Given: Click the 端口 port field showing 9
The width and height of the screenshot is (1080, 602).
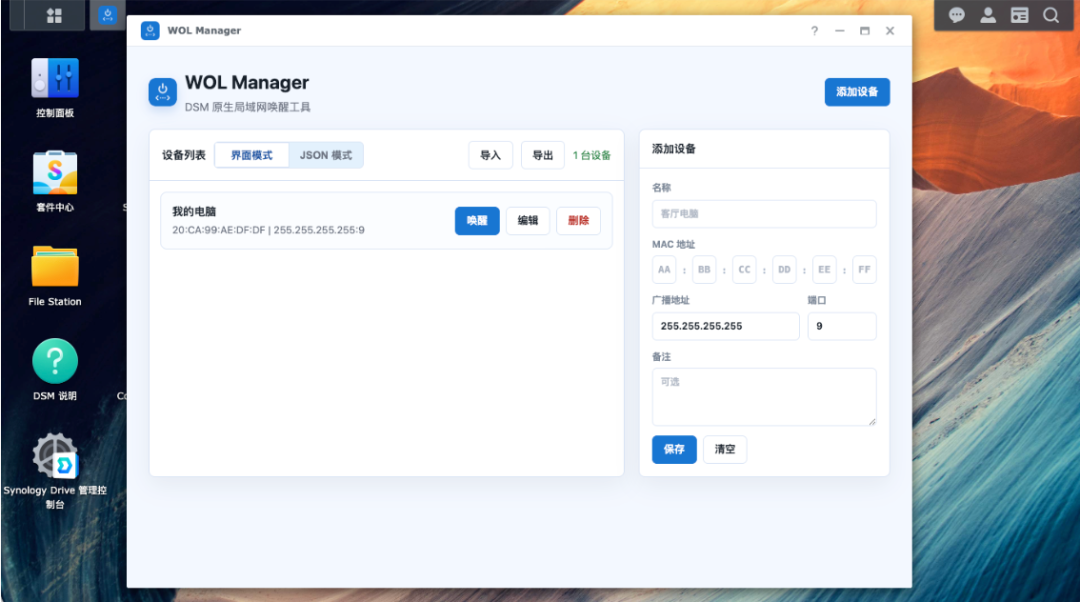Looking at the screenshot, I should 842,326.
